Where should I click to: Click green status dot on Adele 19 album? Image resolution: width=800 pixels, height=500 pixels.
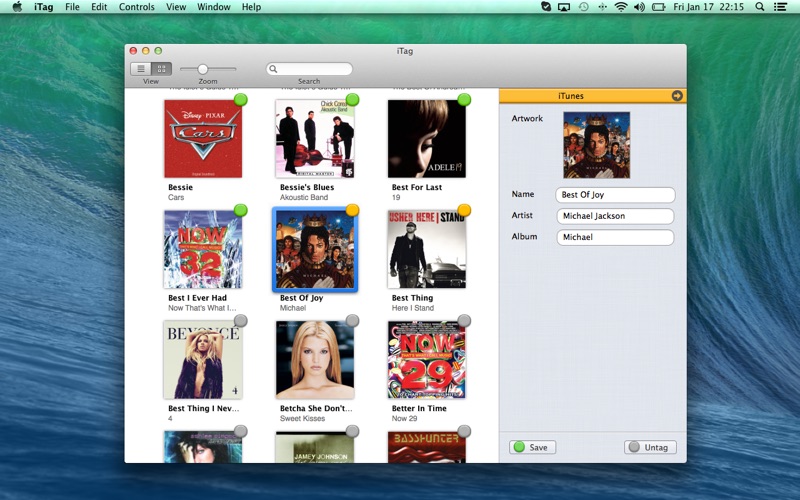464,100
